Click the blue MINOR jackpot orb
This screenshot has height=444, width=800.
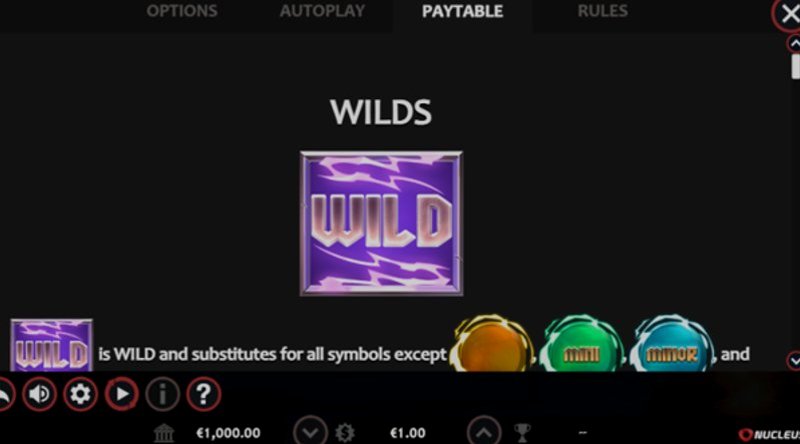[x=672, y=346]
